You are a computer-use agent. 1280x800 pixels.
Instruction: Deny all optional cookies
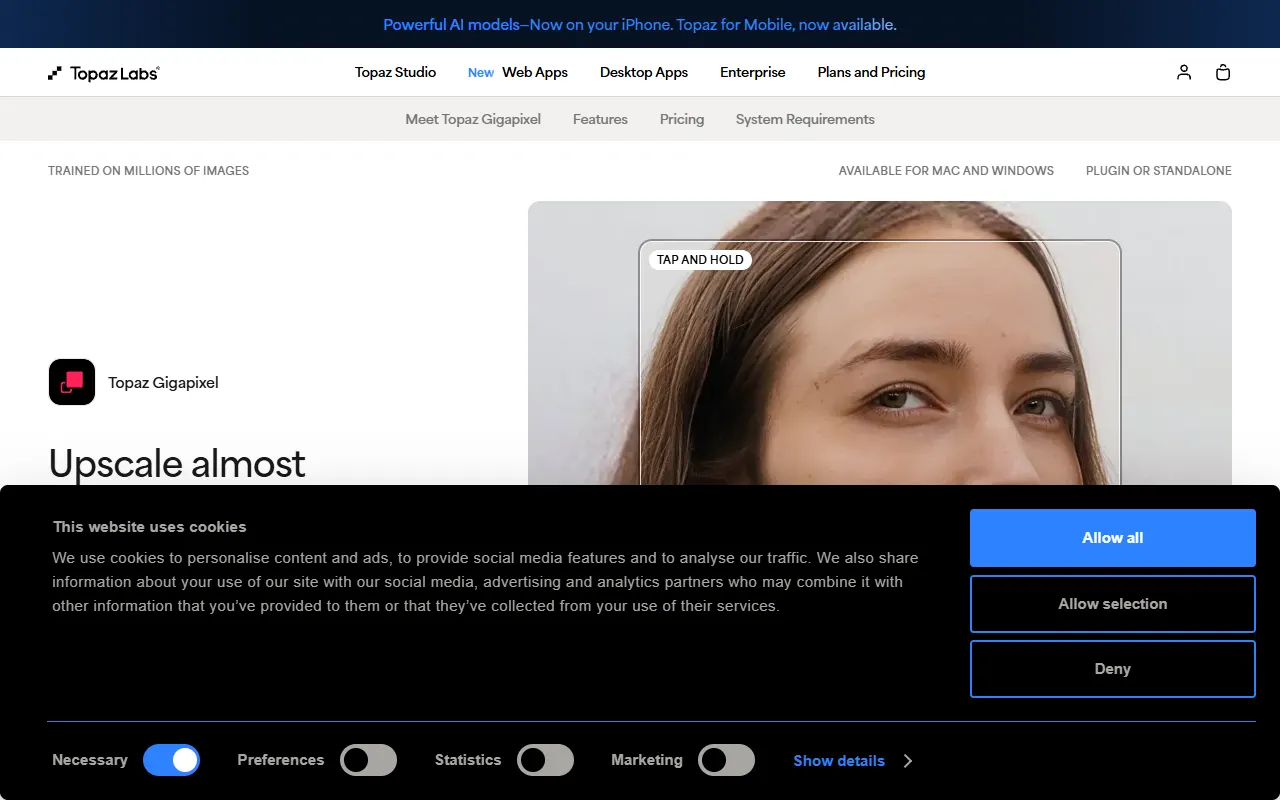tap(1113, 669)
